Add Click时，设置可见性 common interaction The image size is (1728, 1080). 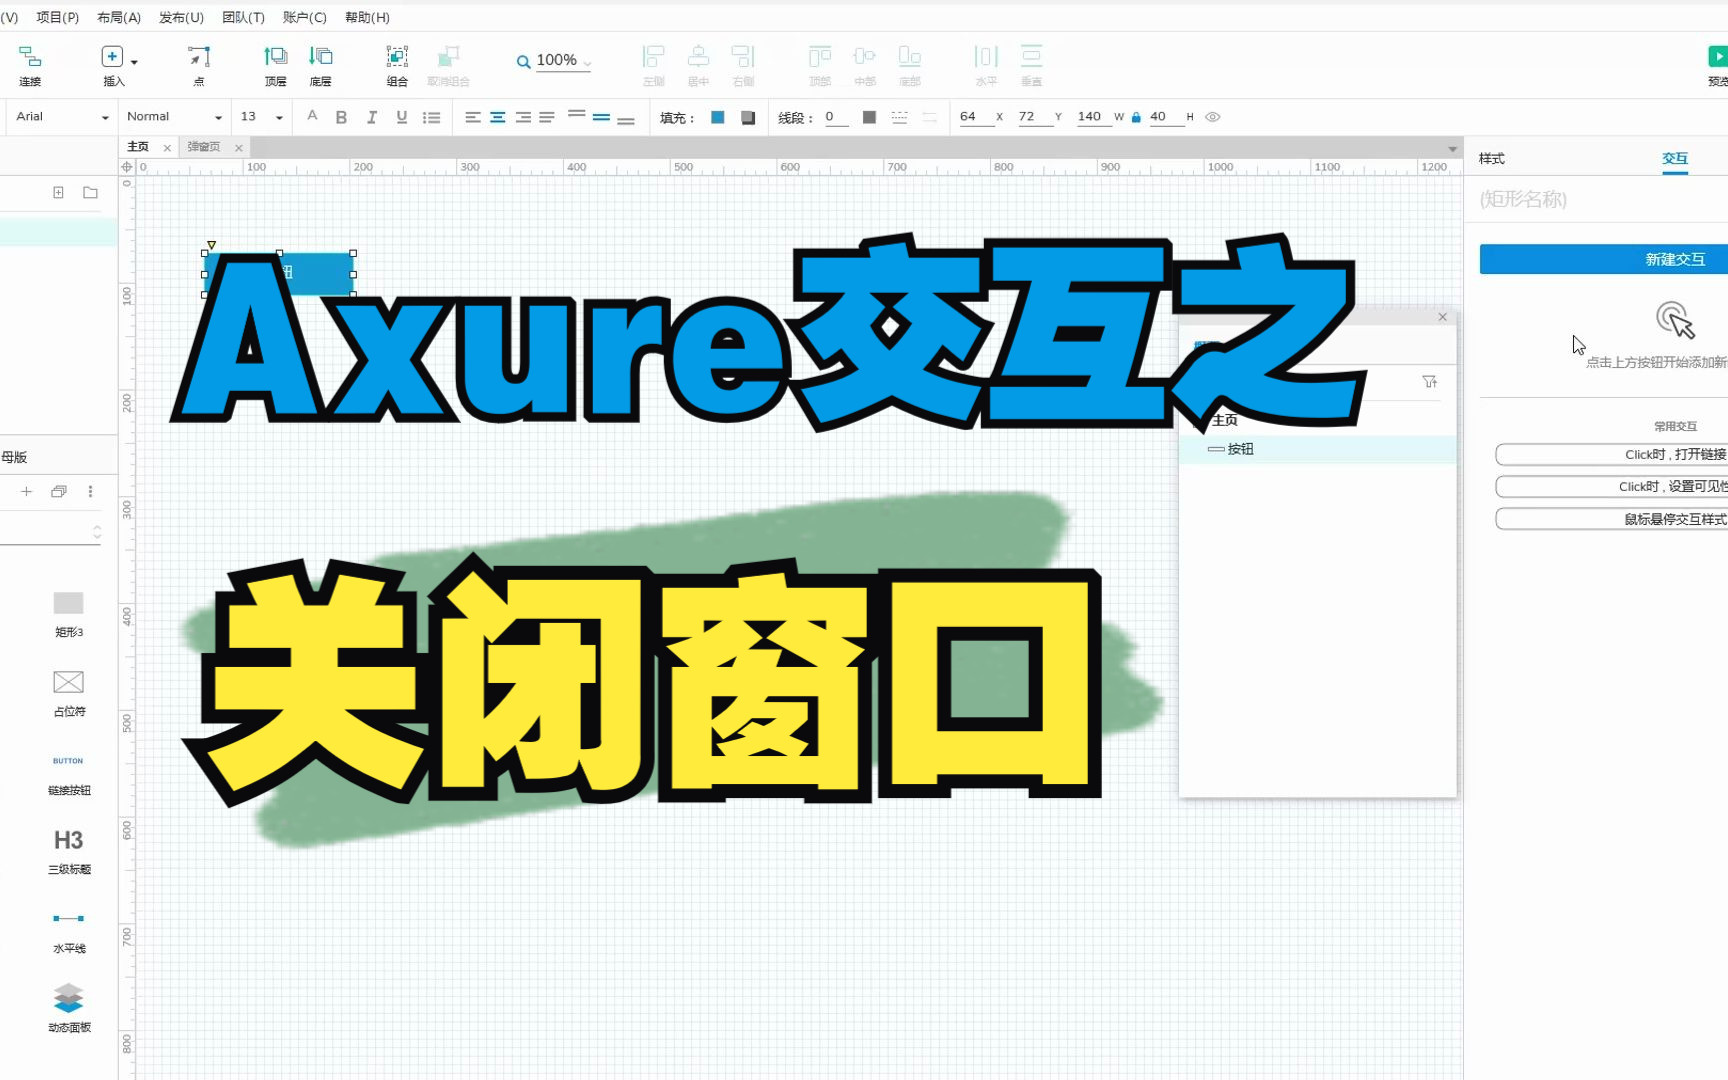(1612, 486)
